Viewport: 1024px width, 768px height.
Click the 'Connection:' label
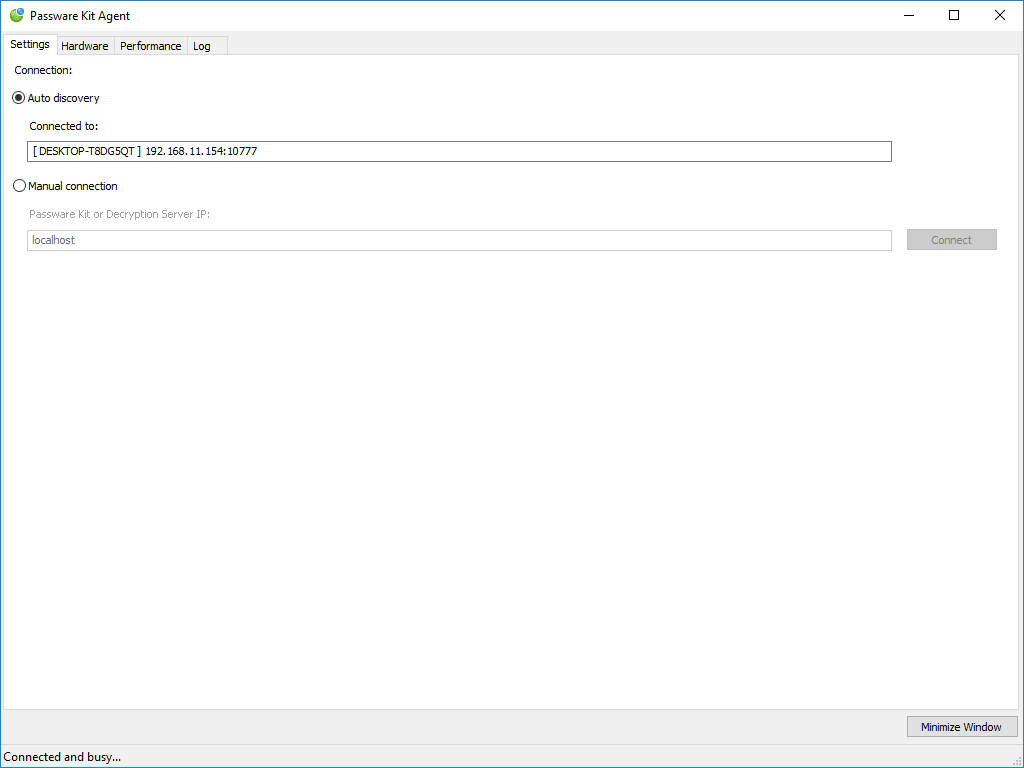coord(43,70)
